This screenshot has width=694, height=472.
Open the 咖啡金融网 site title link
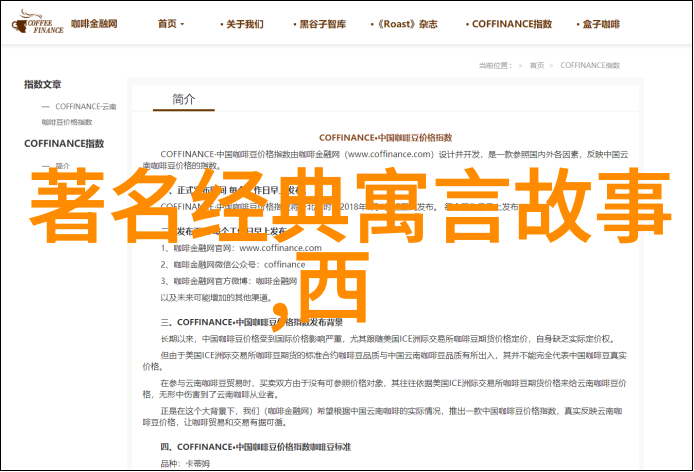94,23
